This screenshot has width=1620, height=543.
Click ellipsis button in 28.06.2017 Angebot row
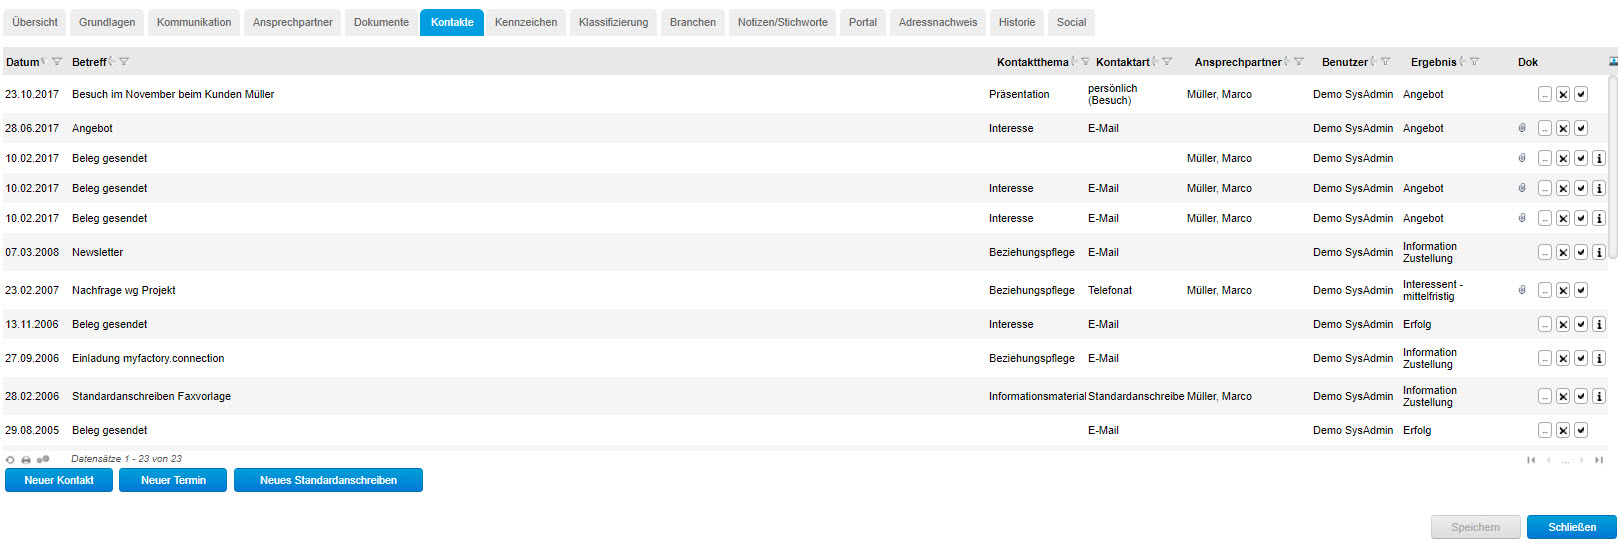tap(1545, 128)
